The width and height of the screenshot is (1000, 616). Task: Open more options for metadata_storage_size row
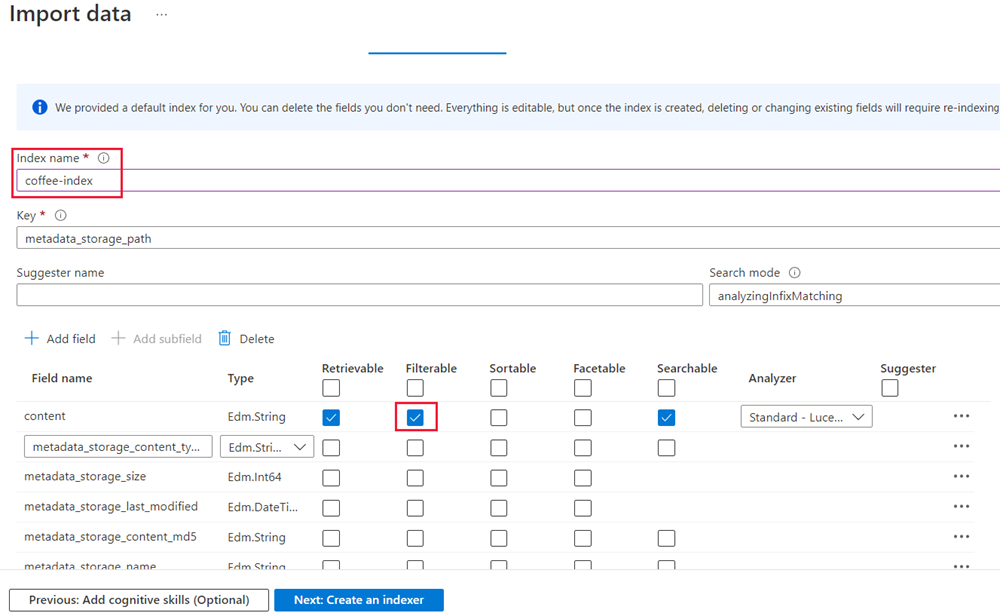[x=961, y=476]
